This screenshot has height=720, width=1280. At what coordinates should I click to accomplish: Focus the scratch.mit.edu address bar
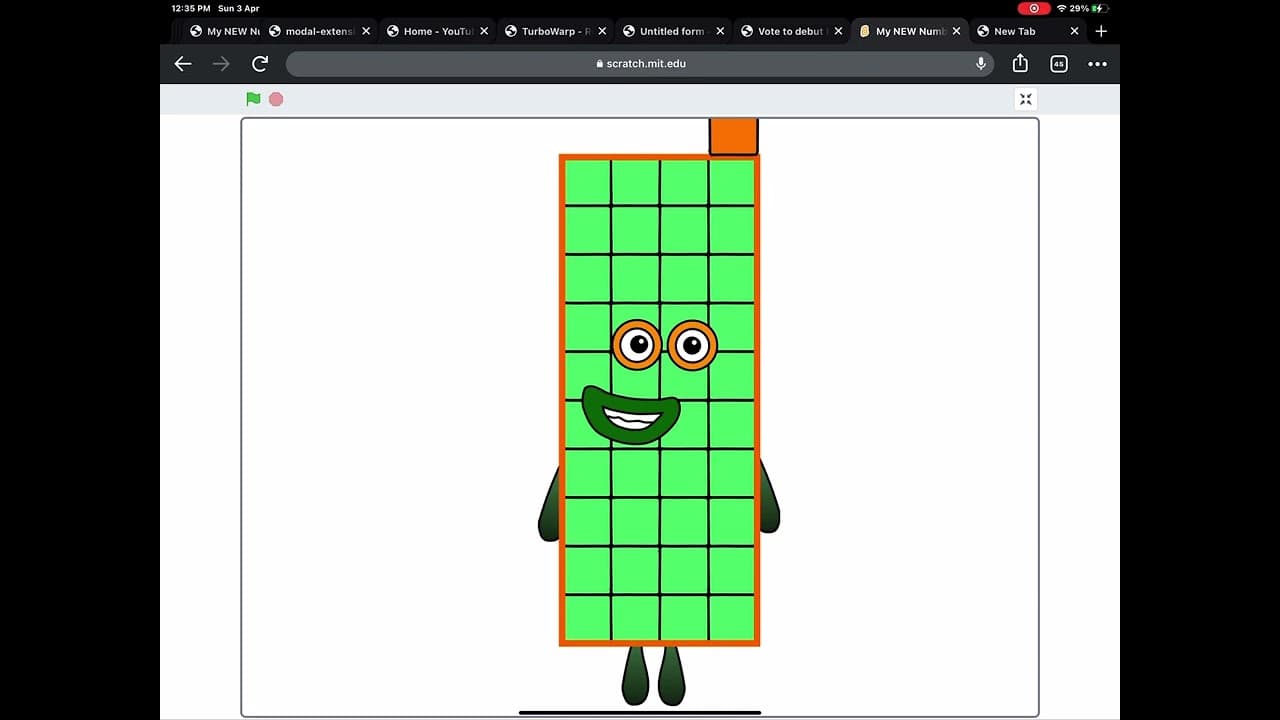pos(640,64)
